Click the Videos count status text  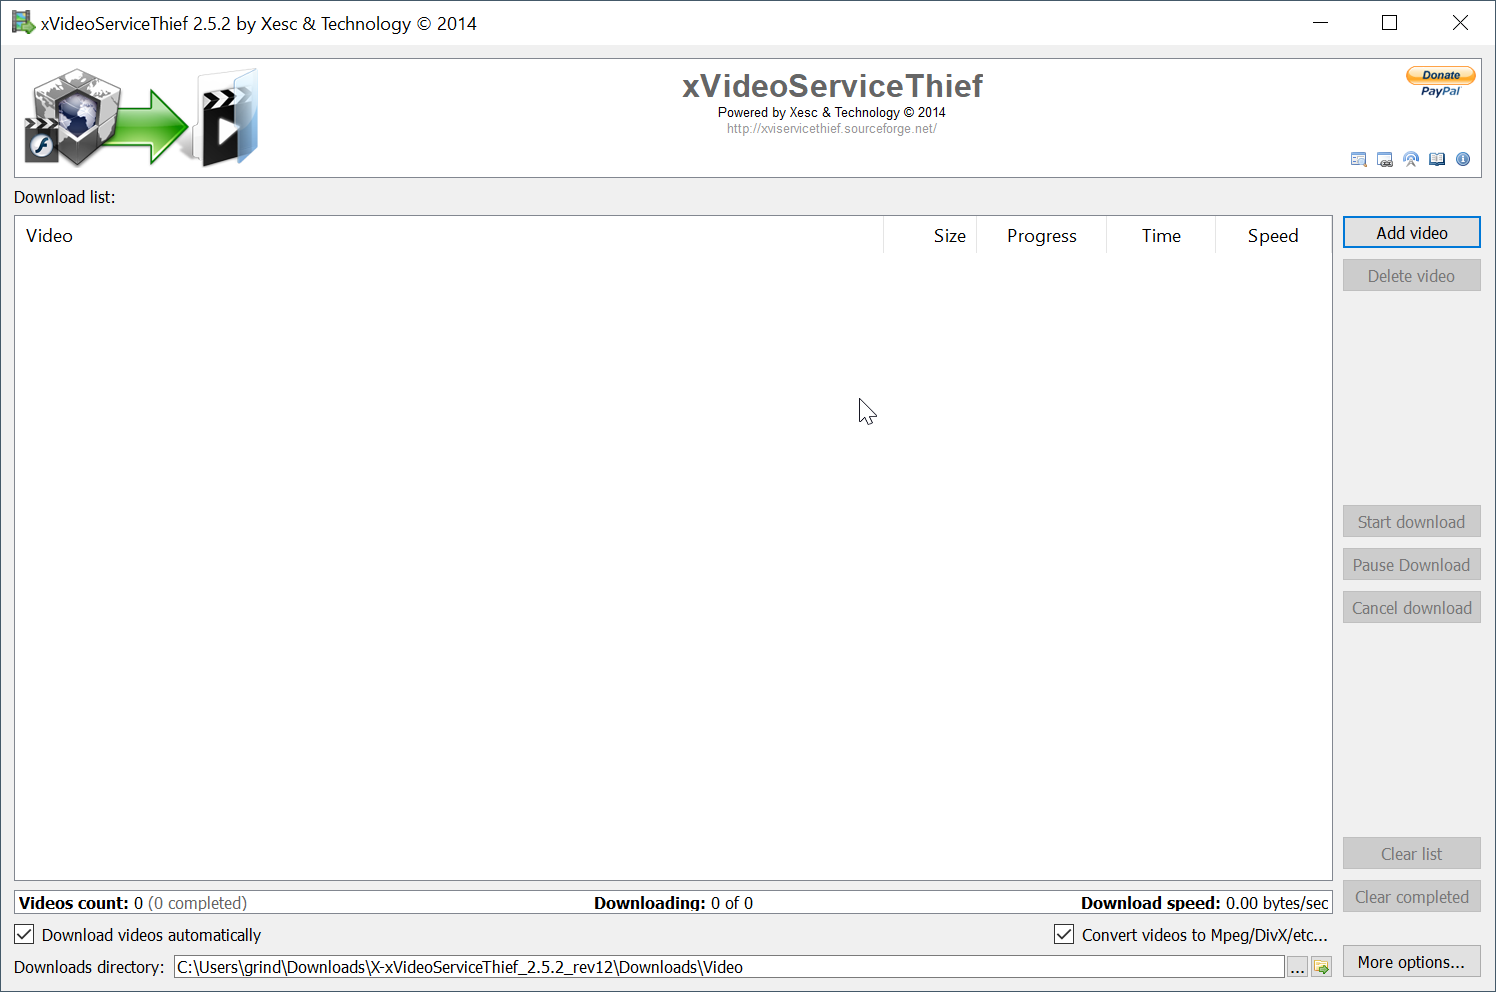133,903
